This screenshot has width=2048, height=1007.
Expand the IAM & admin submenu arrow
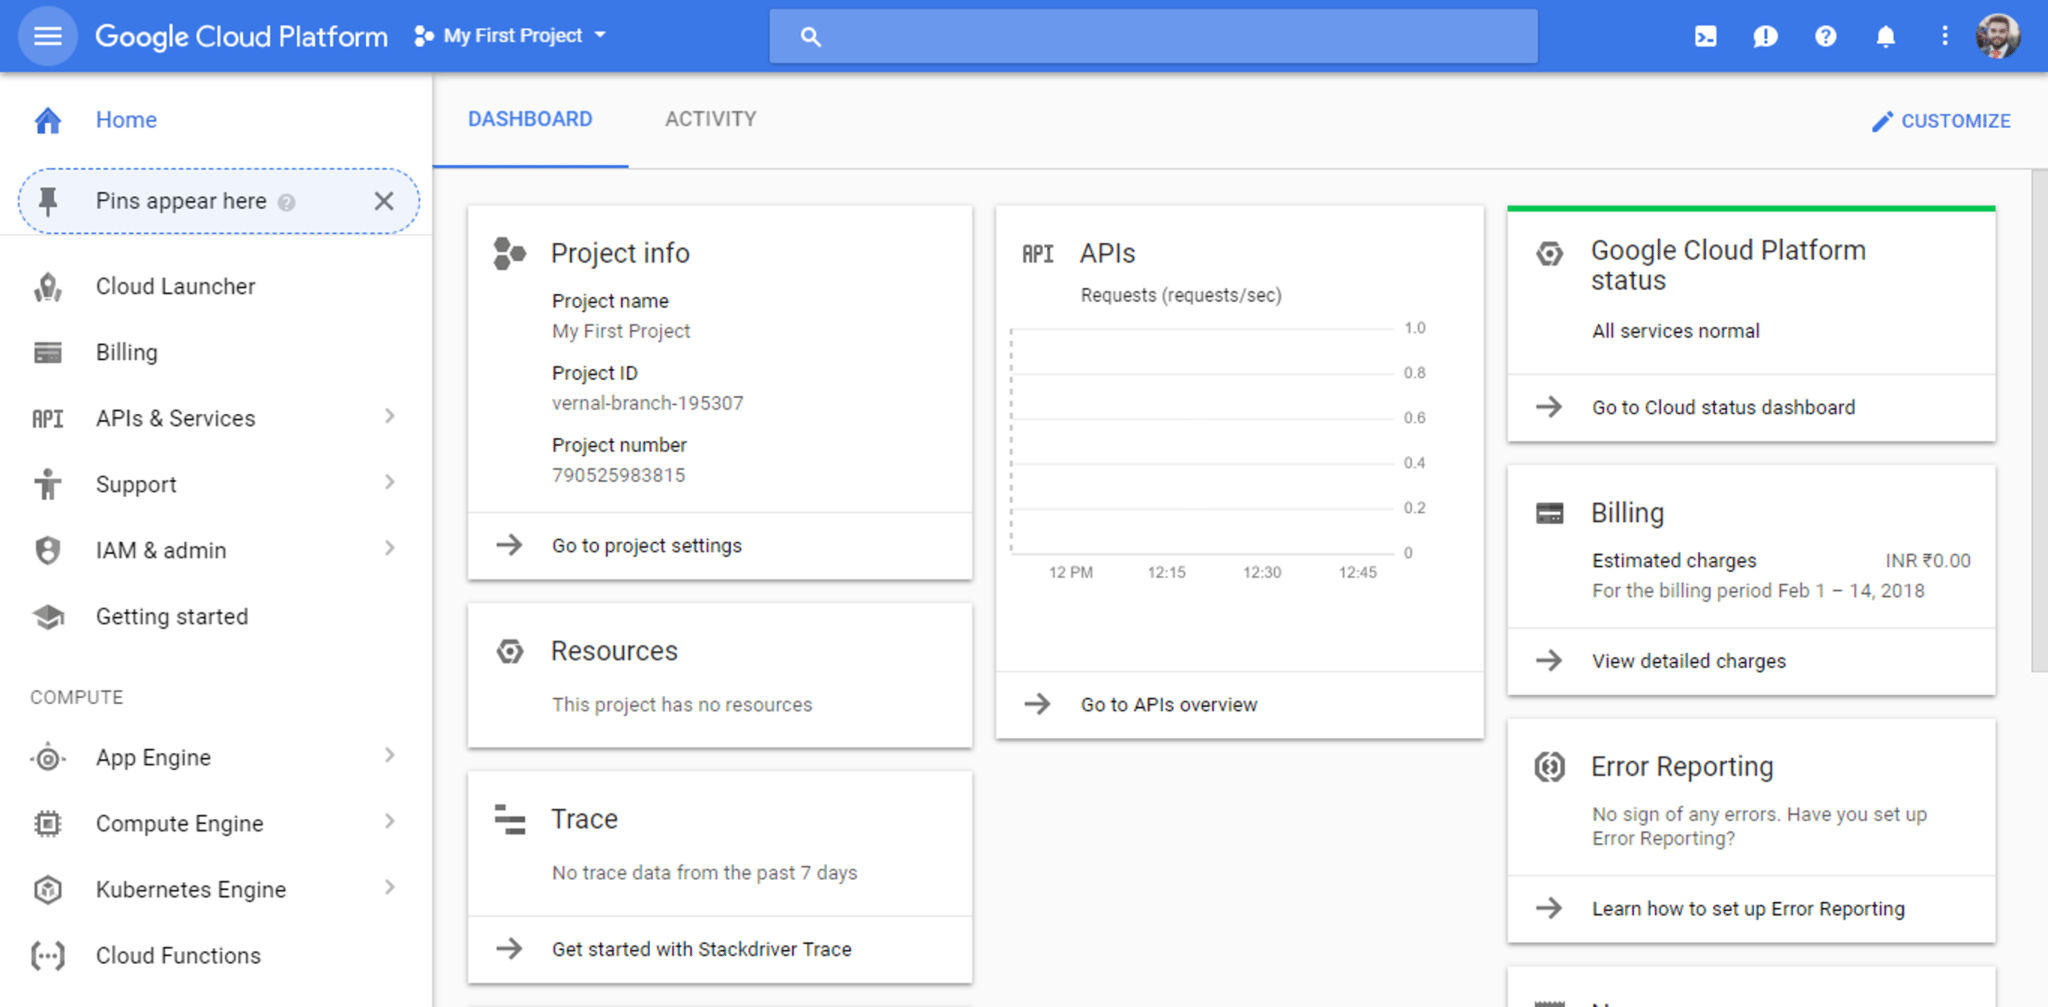(390, 549)
